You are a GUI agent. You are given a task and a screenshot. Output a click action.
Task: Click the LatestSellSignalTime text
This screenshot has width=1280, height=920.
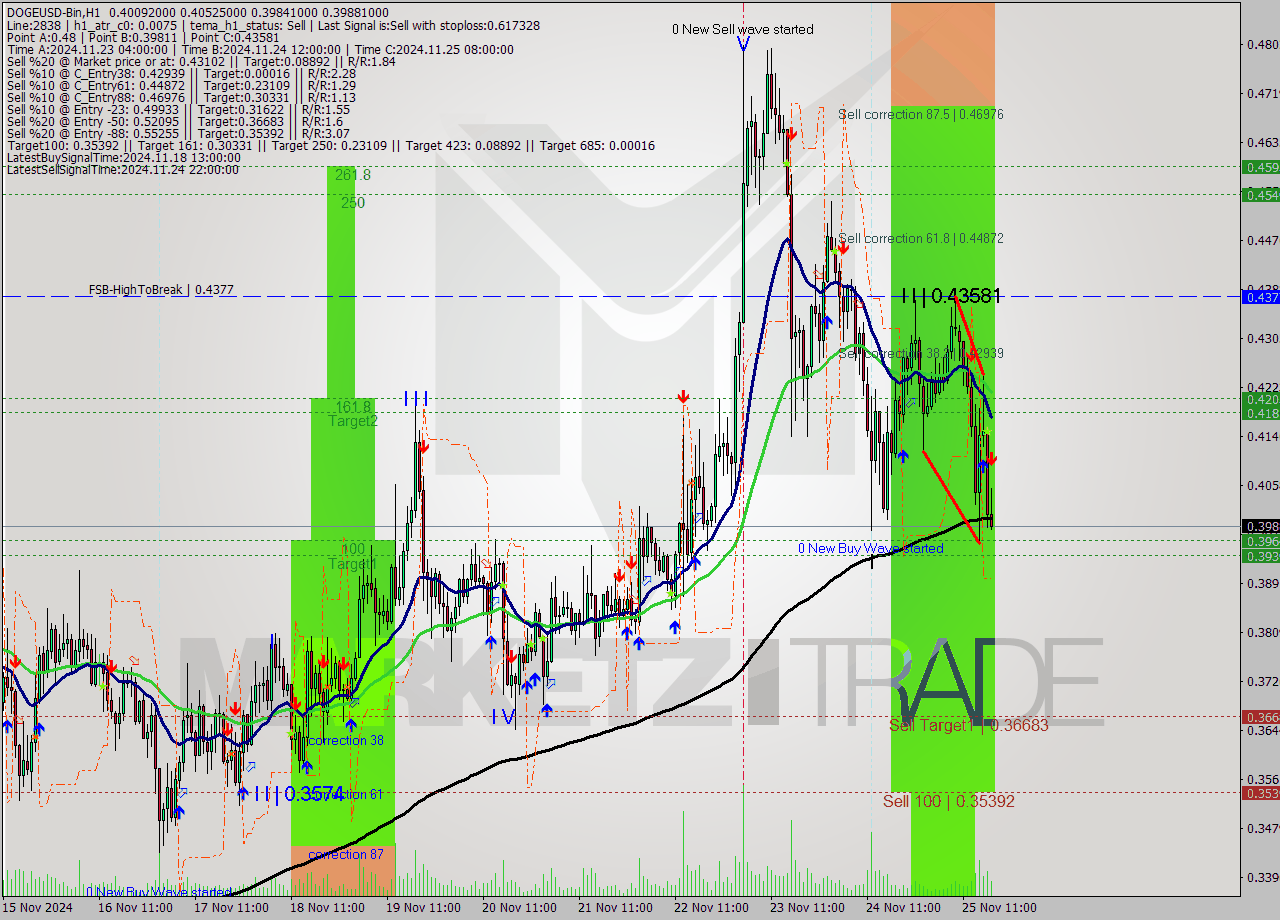(x=122, y=169)
